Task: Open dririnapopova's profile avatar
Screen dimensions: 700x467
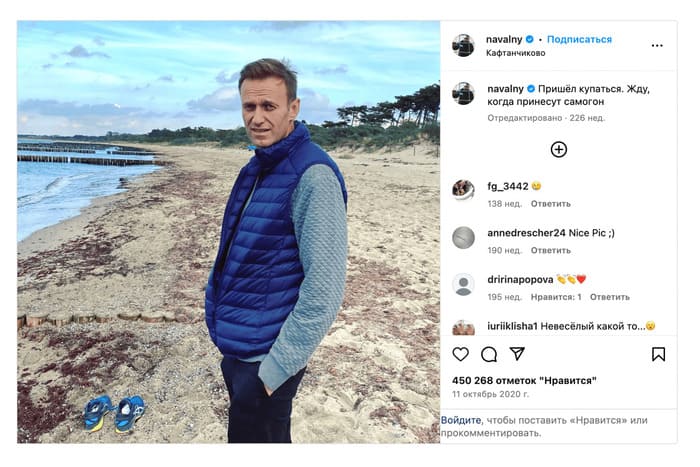Action: pos(463,284)
